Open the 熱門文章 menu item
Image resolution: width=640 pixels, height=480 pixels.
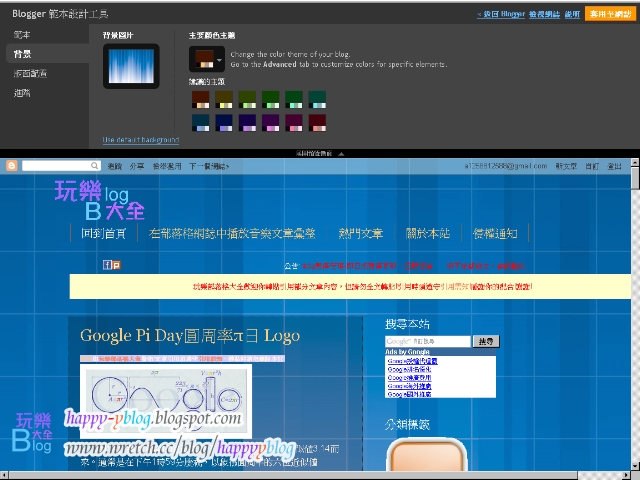(361, 233)
